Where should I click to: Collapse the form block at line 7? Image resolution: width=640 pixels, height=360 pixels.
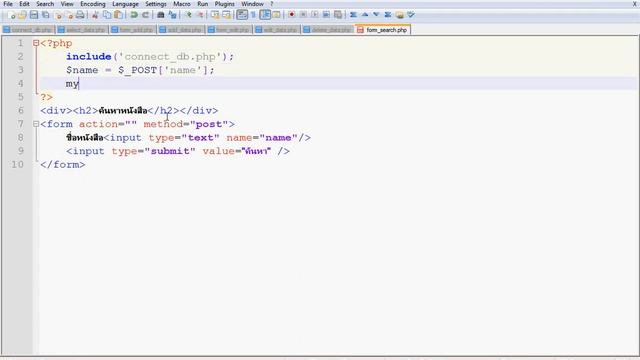(36, 124)
